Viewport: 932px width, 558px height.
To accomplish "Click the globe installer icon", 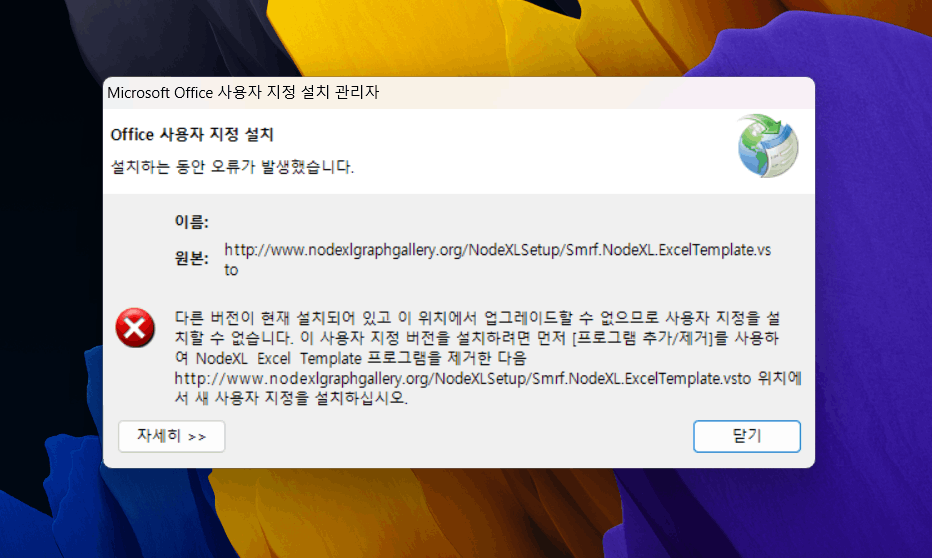I will coord(767,146).
